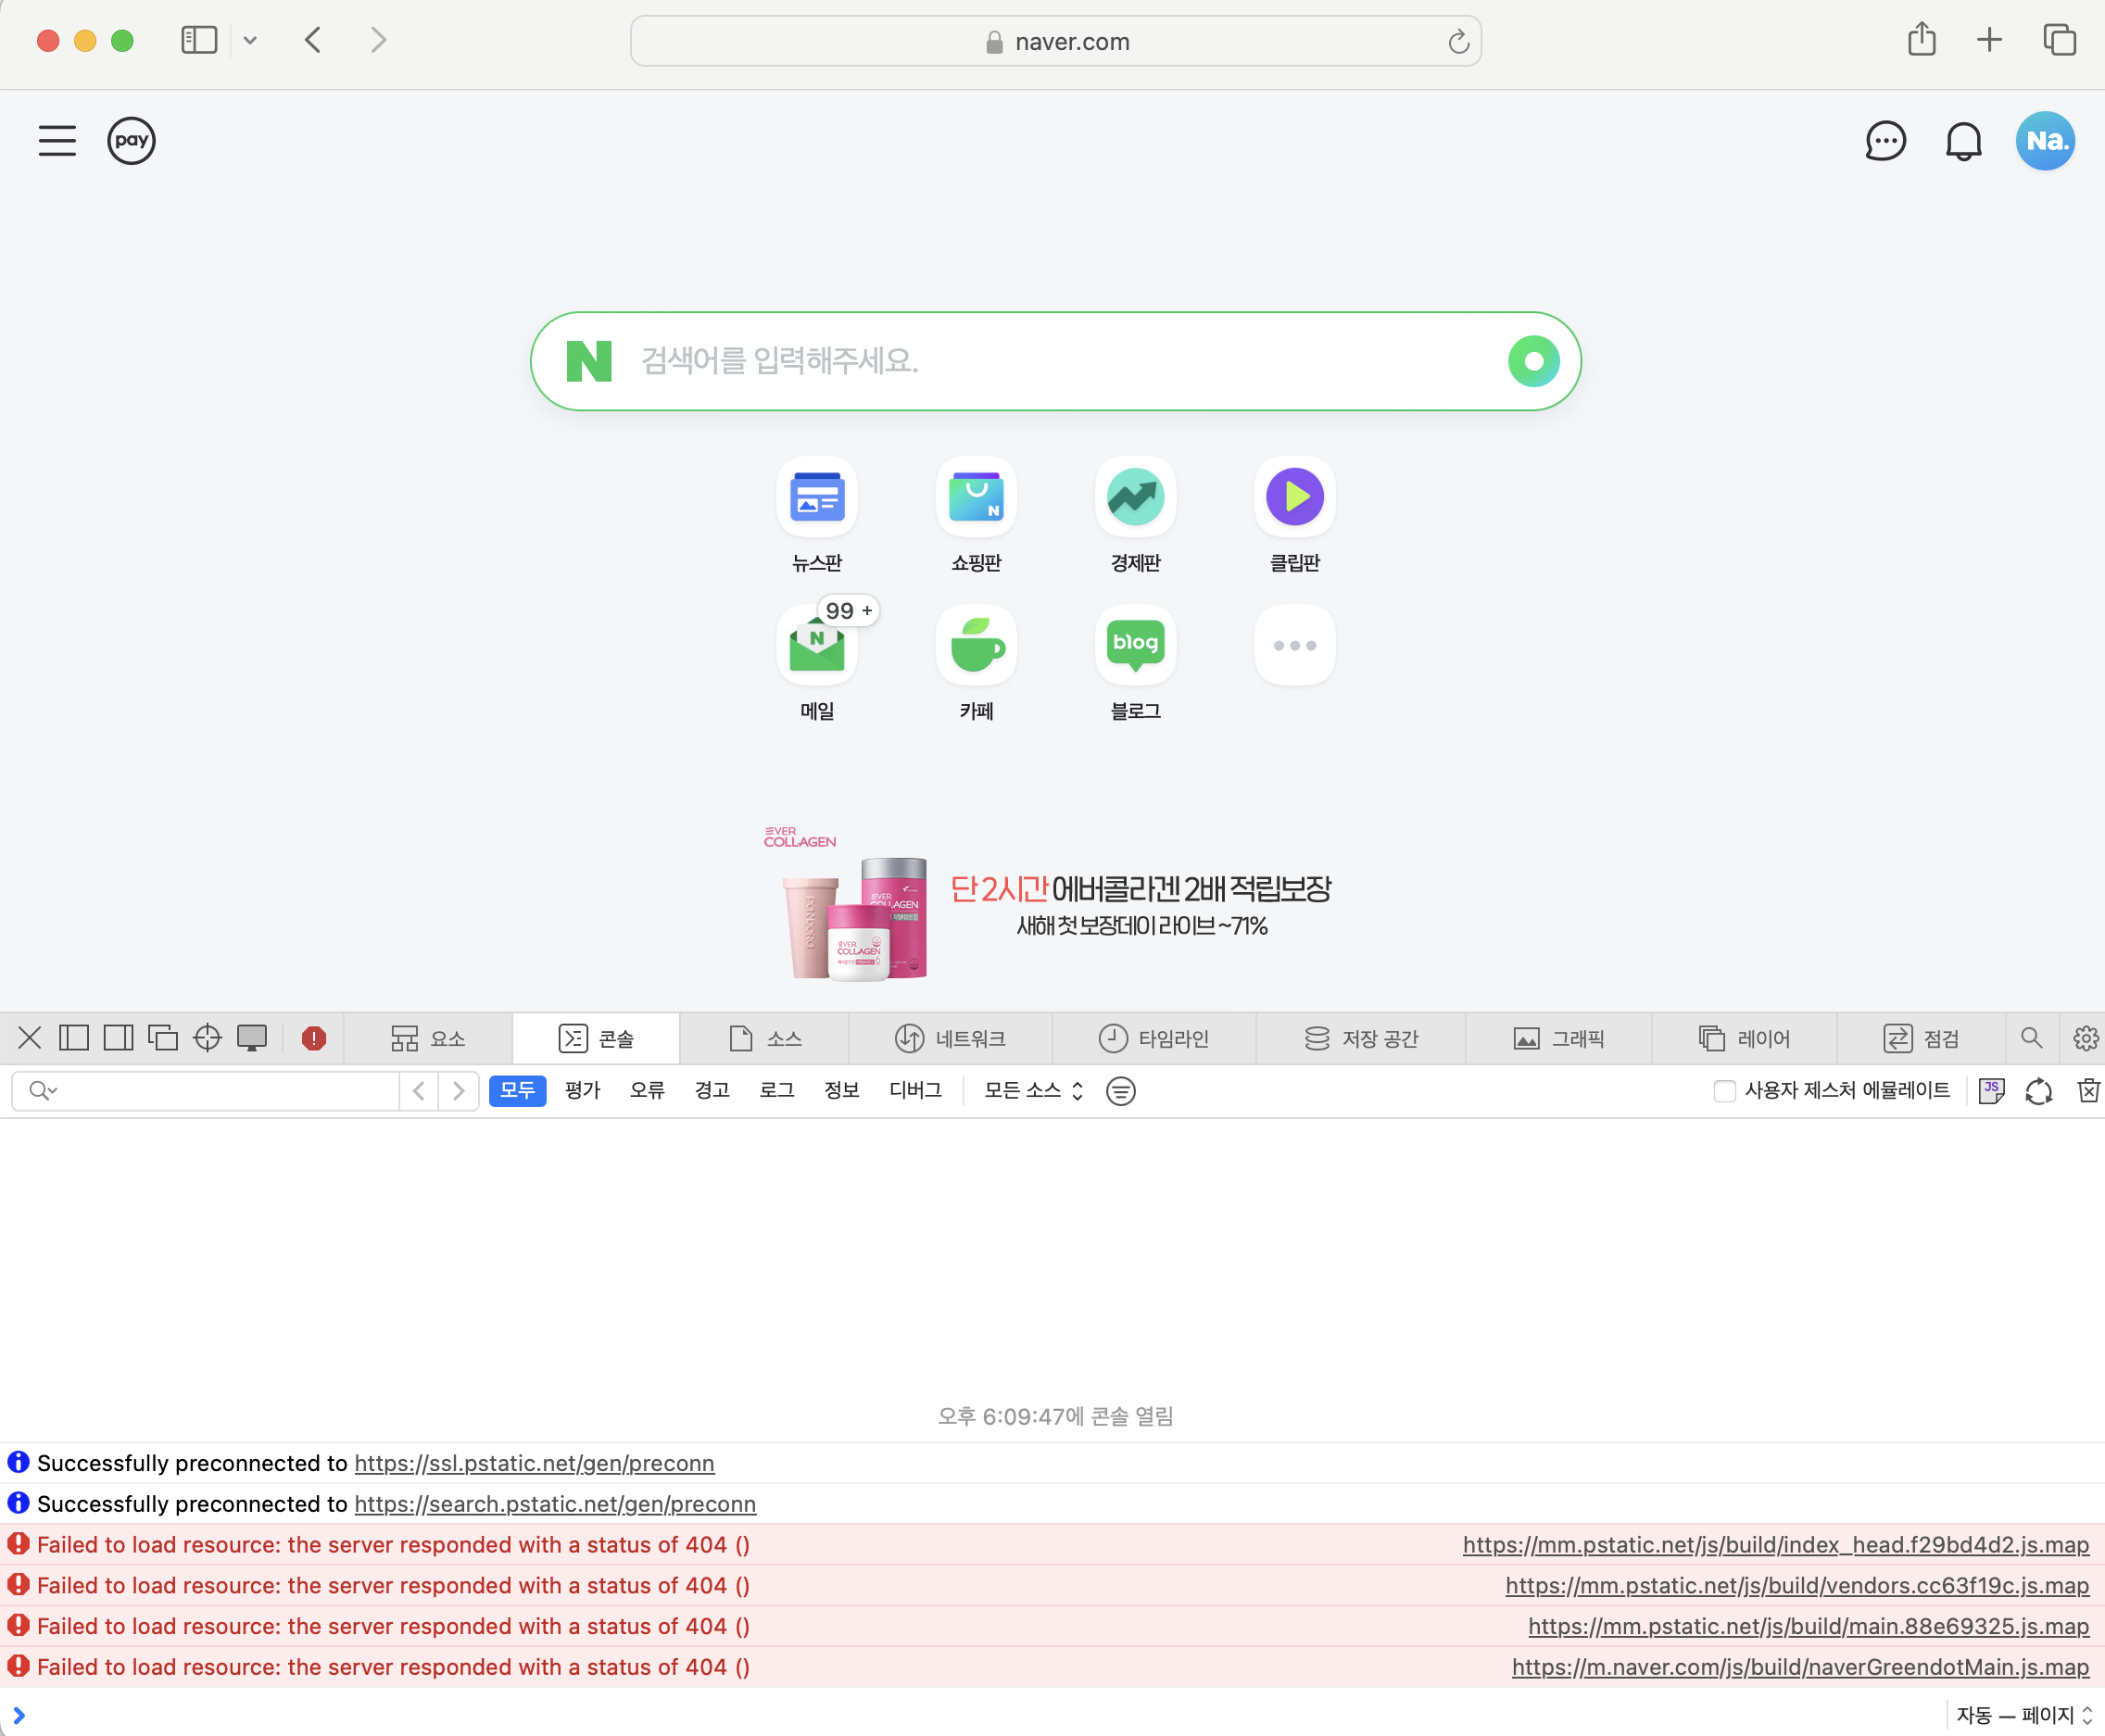Clear the console with trash icon
The width and height of the screenshot is (2105, 1736).
2088,1091
